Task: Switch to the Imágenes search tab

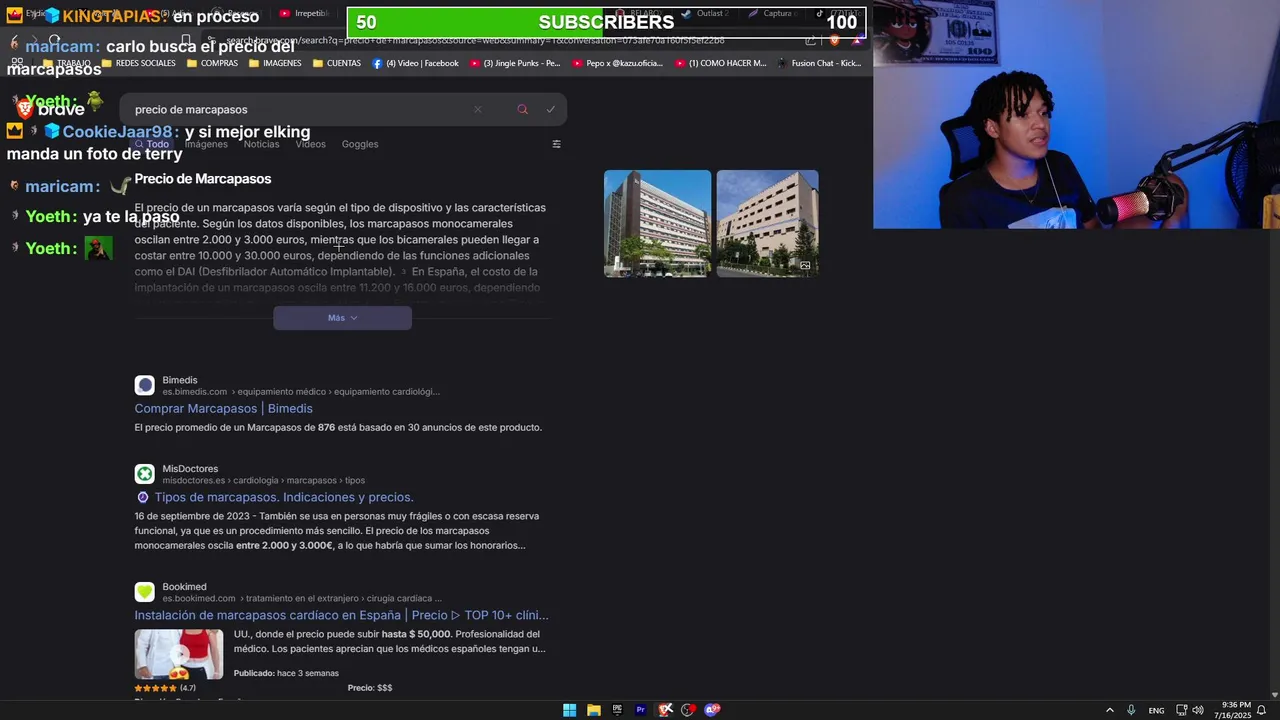Action: (x=206, y=144)
